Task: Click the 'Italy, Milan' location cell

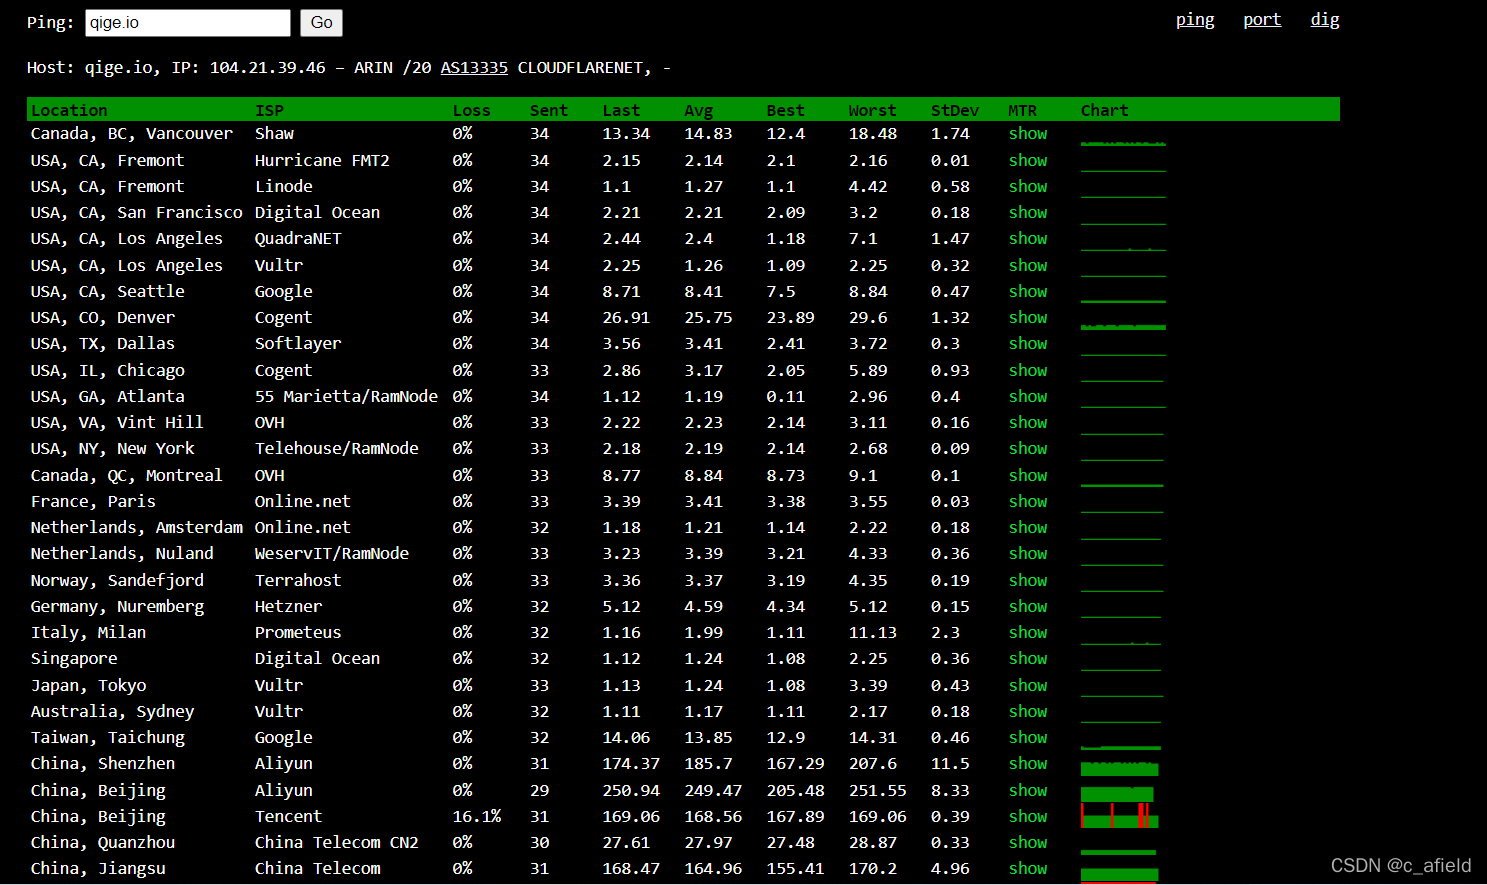Action: (88, 632)
